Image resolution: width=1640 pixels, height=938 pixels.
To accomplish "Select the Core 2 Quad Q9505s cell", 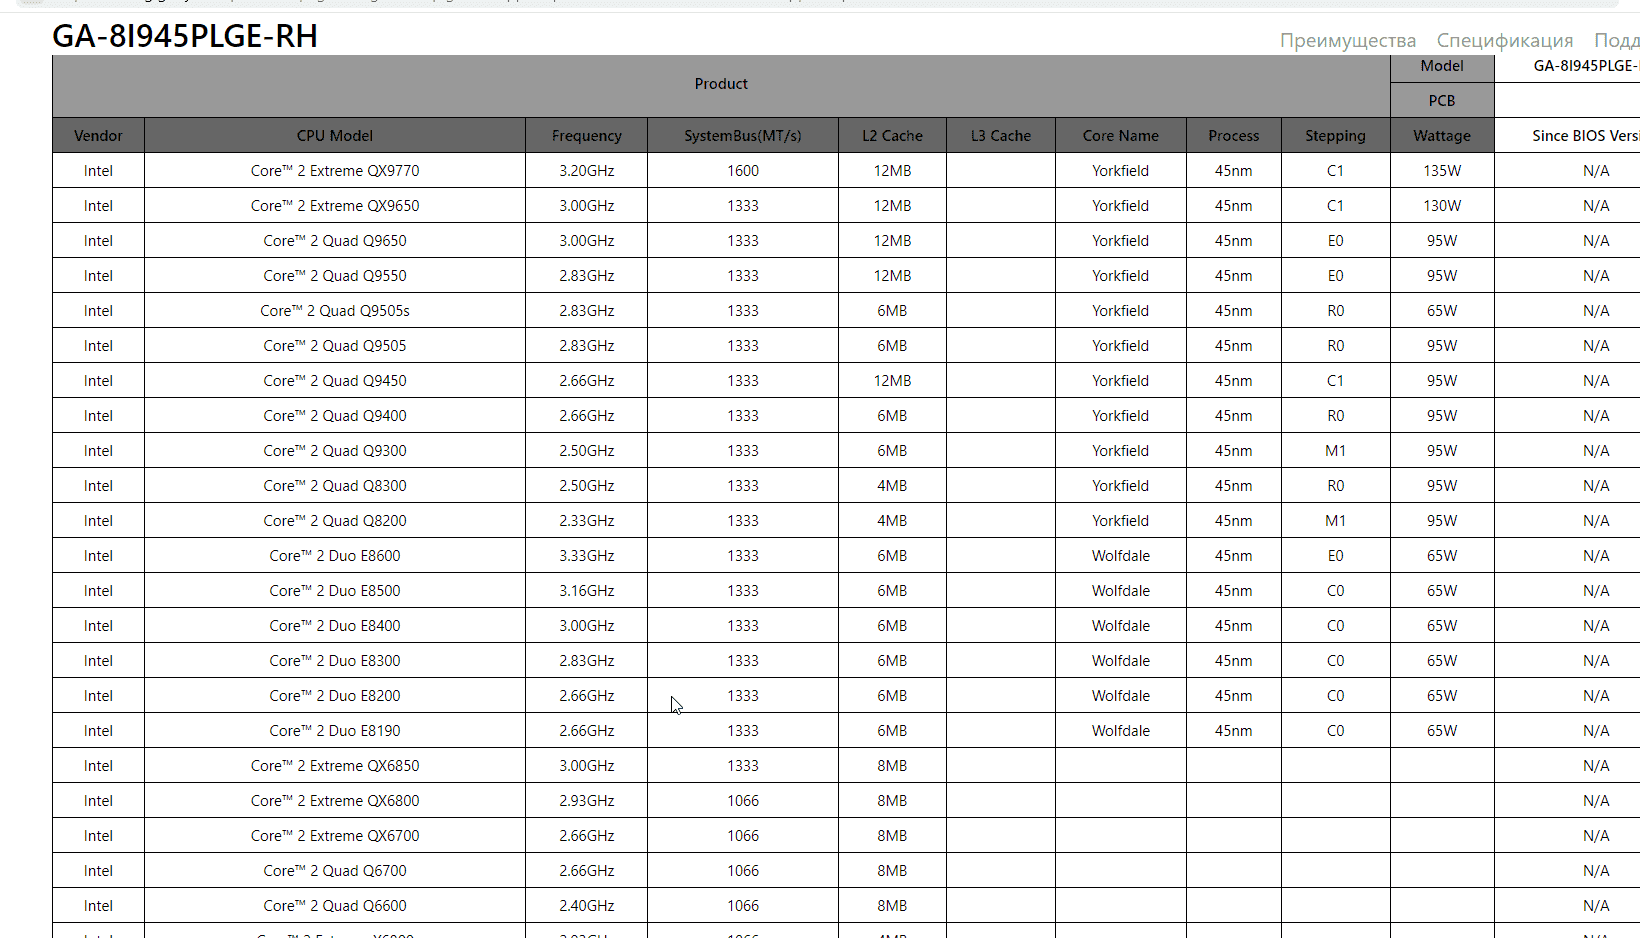I will 335,311.
